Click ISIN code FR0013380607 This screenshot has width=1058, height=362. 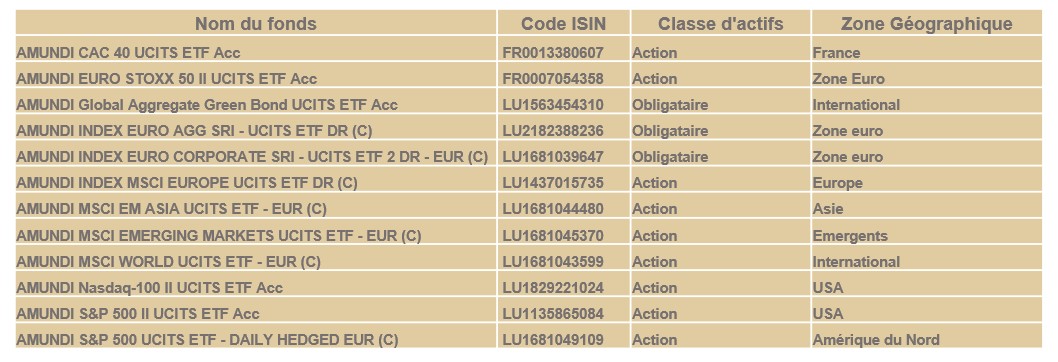[x=553, y=53]
